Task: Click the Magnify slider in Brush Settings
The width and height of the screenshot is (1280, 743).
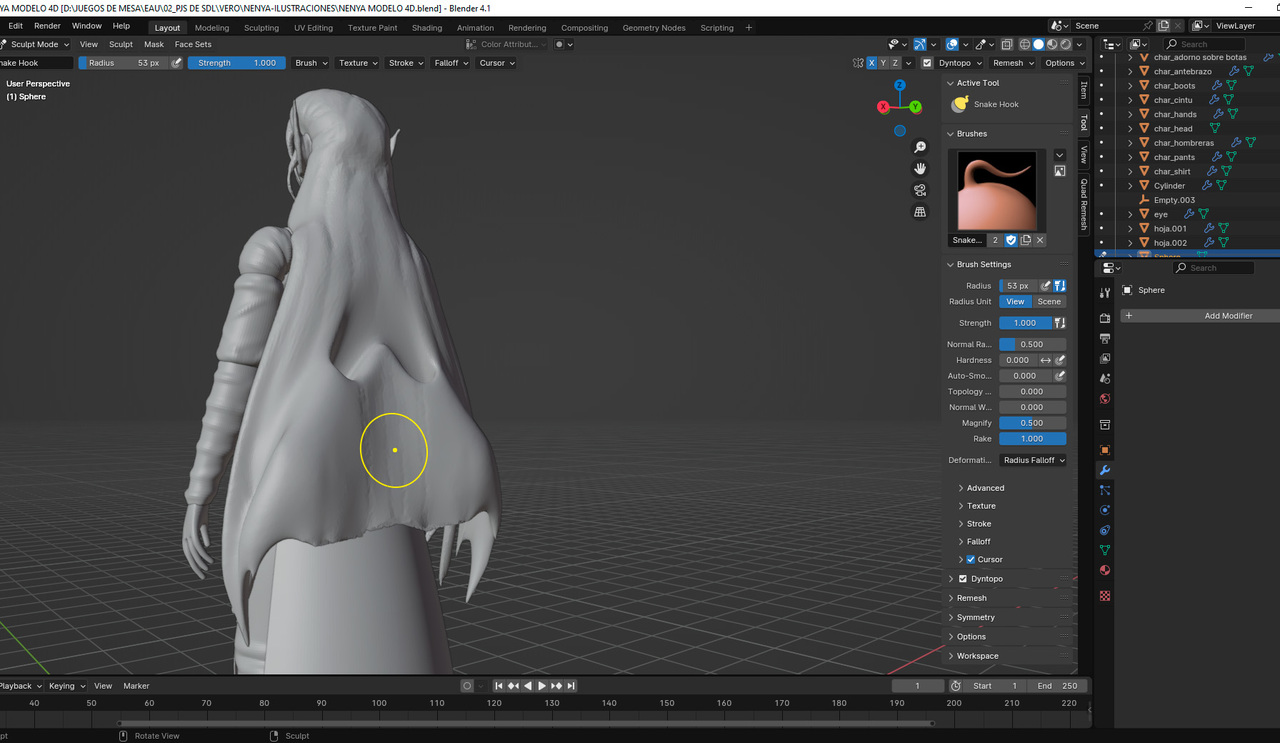Action: click(x=1032, y=423)
